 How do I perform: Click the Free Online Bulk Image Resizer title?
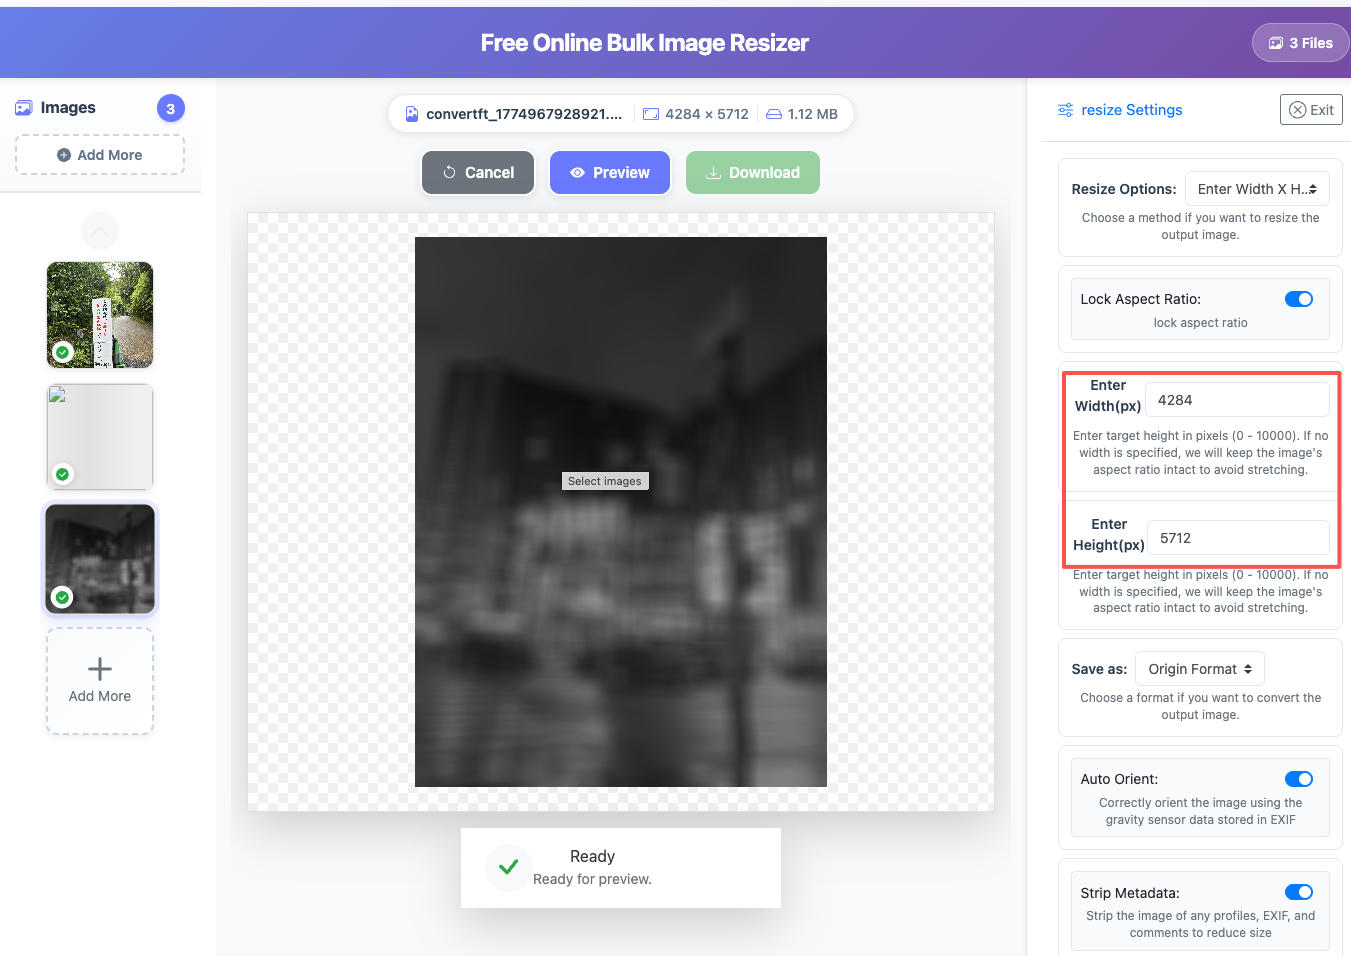coord(644,43)
